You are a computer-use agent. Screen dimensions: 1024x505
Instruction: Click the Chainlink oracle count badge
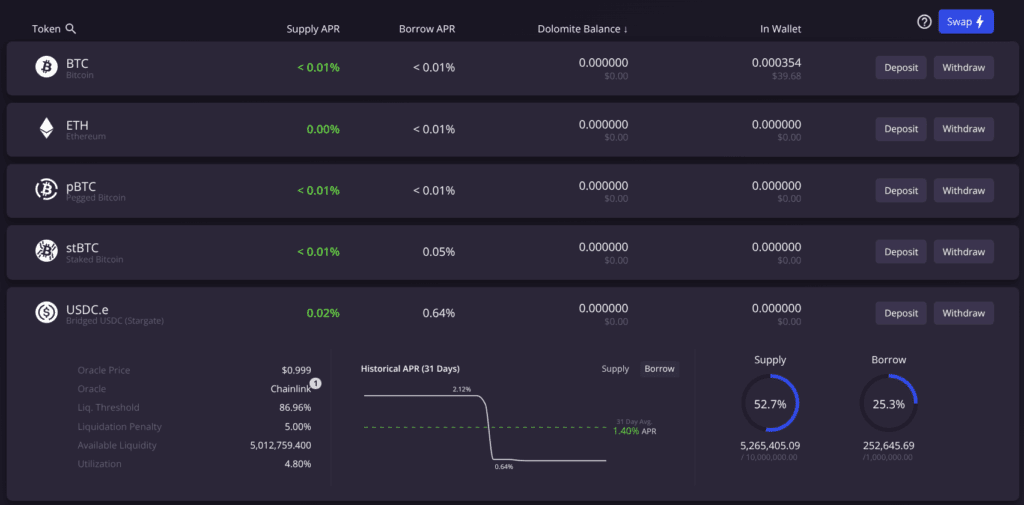pyautogui.click(x=315, y=383)
